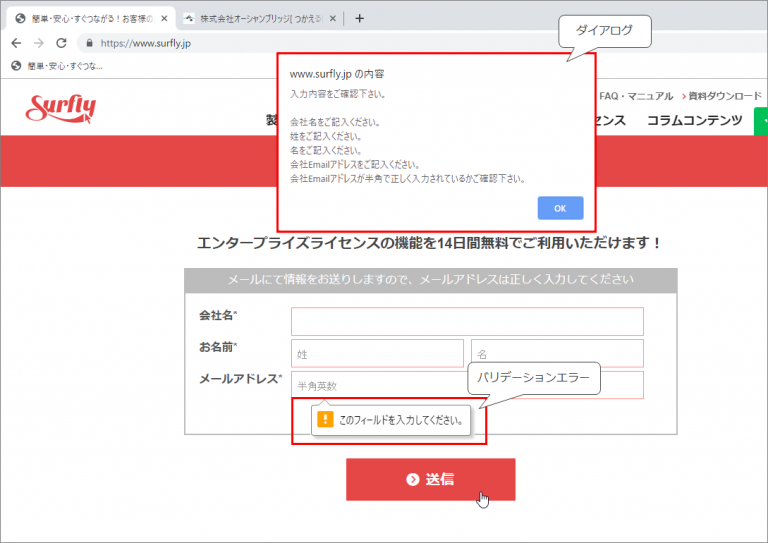Viewport: 768px width, 543px height.
Task: Click the 会社名 input field
Action: click(x=467, y=321)
